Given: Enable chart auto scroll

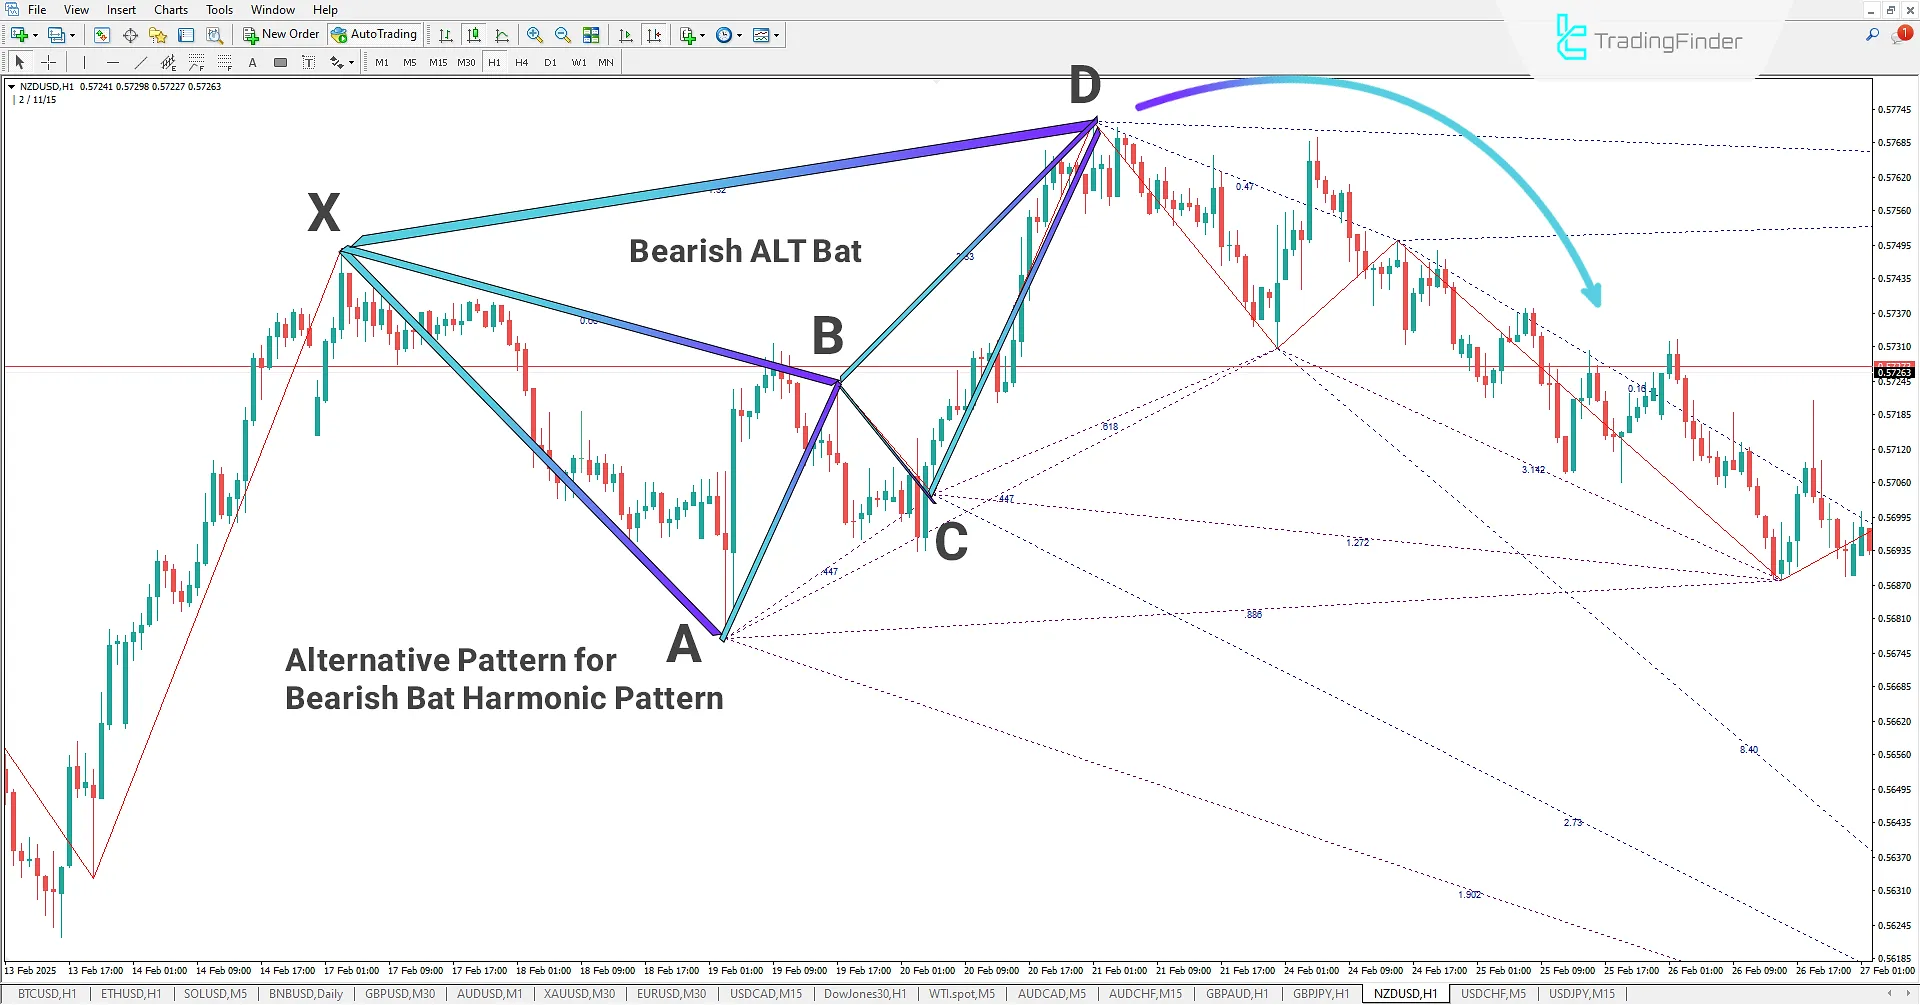Looking at the screenshot, I should click(626, 35).
